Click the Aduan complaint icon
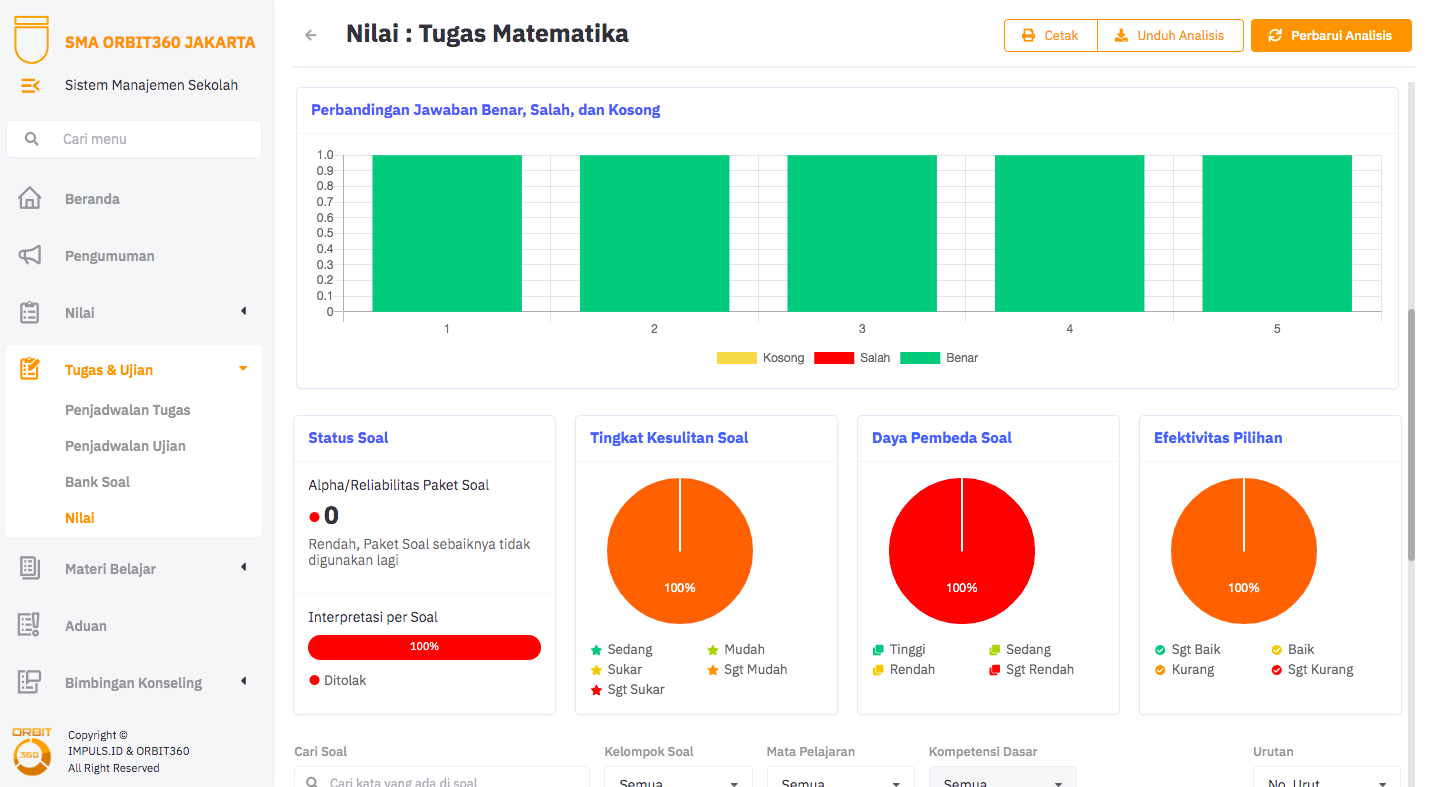Viewport: 1436px width, 787px height. click(30, 626)
